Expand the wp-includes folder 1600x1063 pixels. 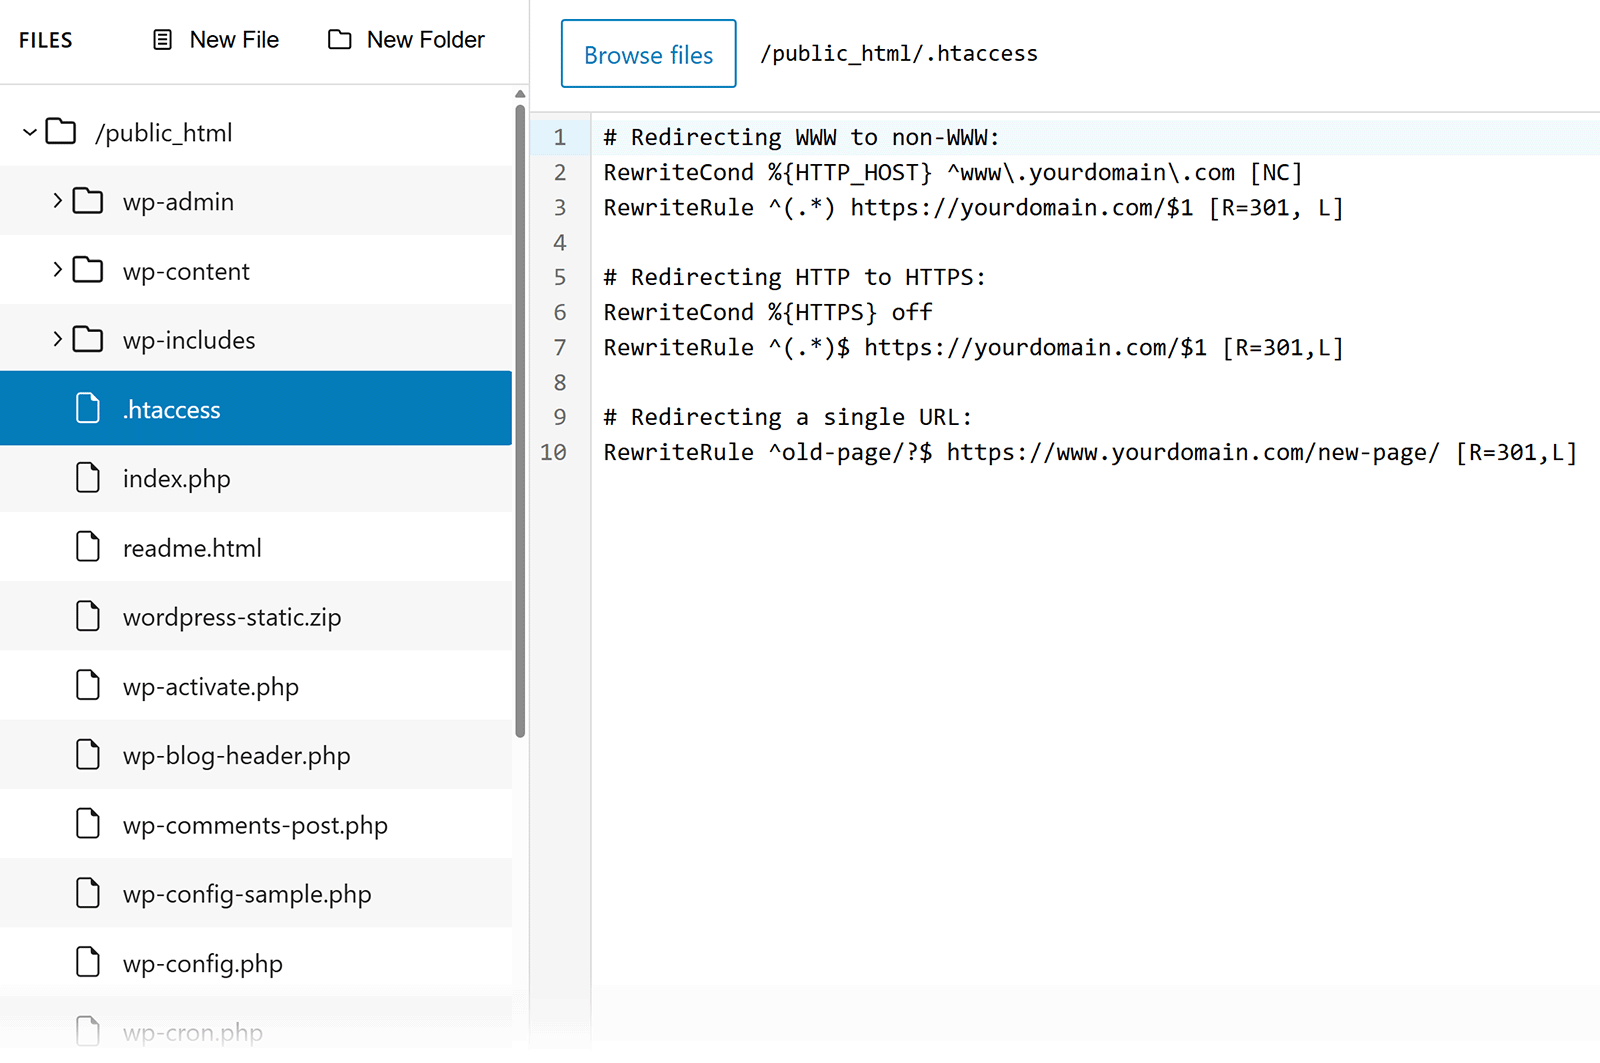(x=58, y=339)
